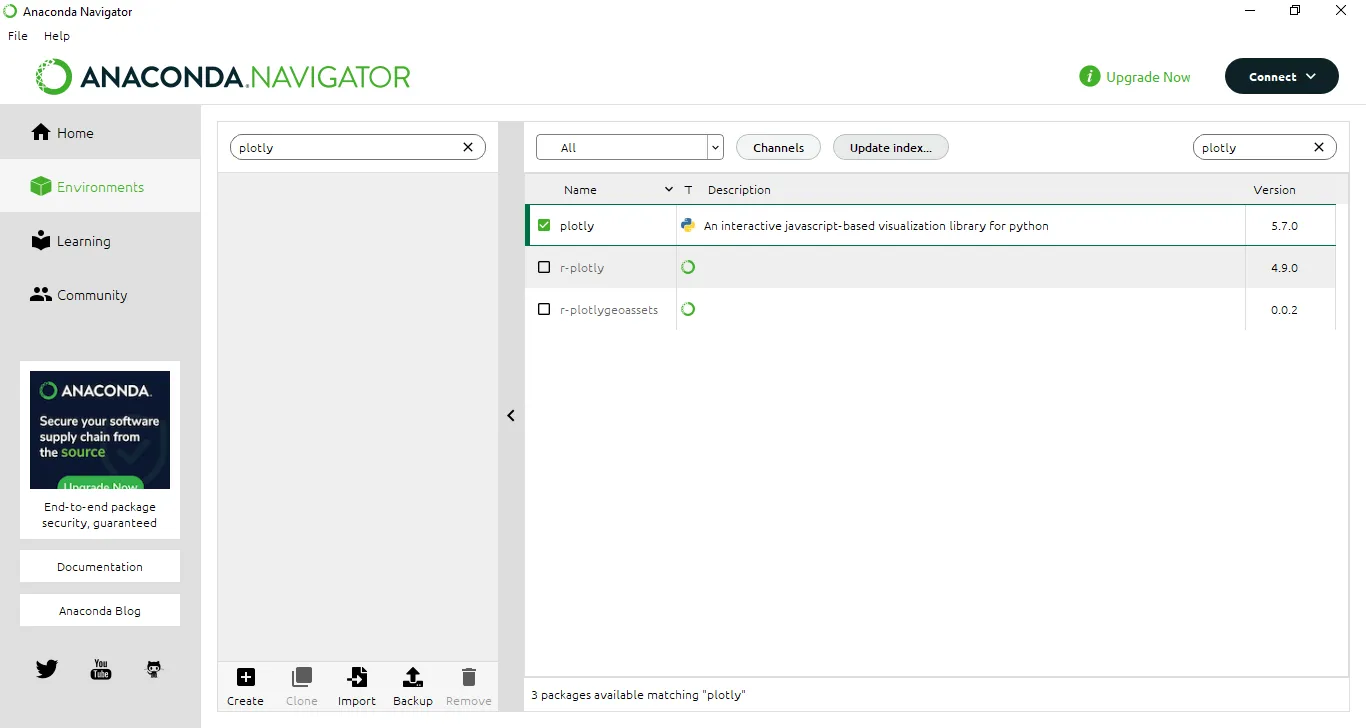Screen dimensions: 1366x728
Task: Open the Community tab
Action: click(x=100, y=295)
